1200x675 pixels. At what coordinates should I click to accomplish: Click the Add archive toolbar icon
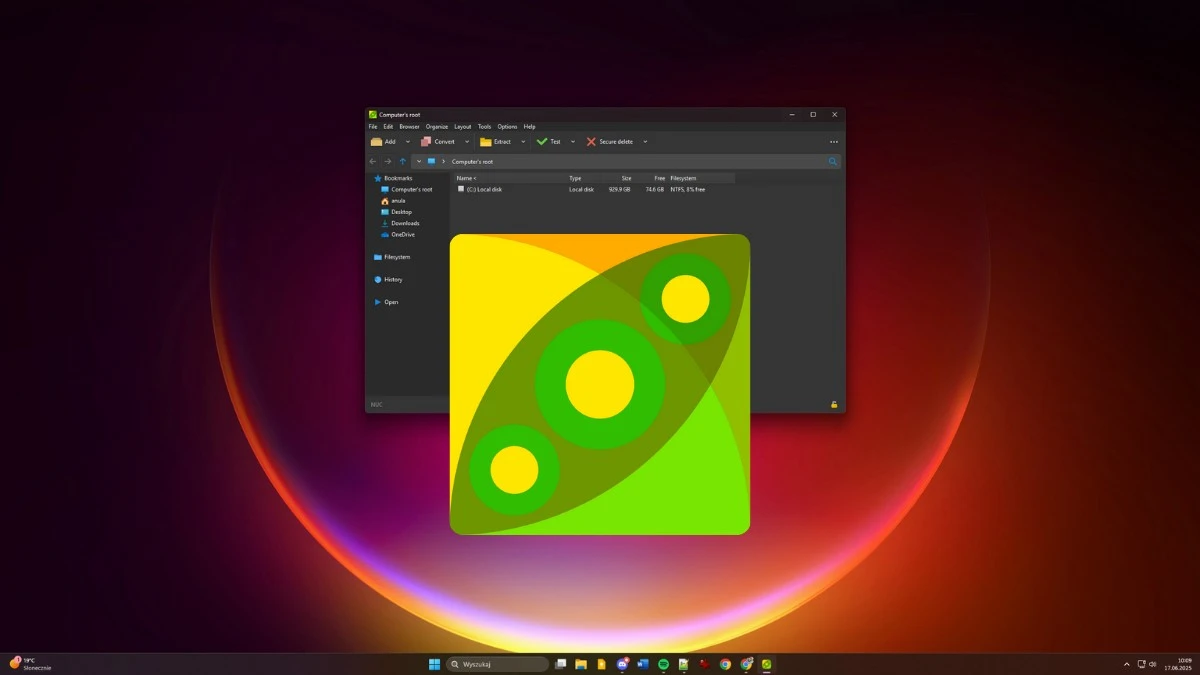(376, 142)
